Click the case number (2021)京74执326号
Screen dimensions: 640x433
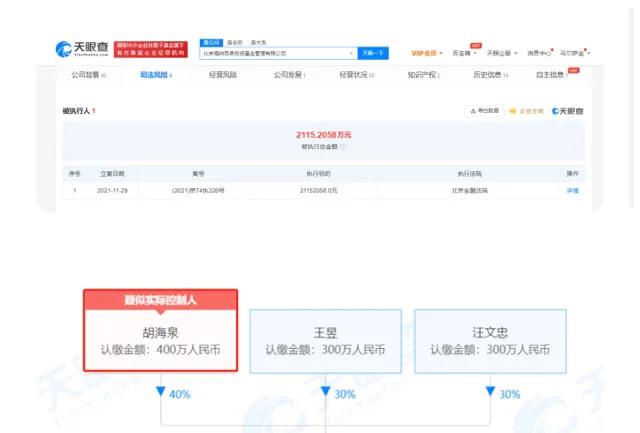pos(198,191)
